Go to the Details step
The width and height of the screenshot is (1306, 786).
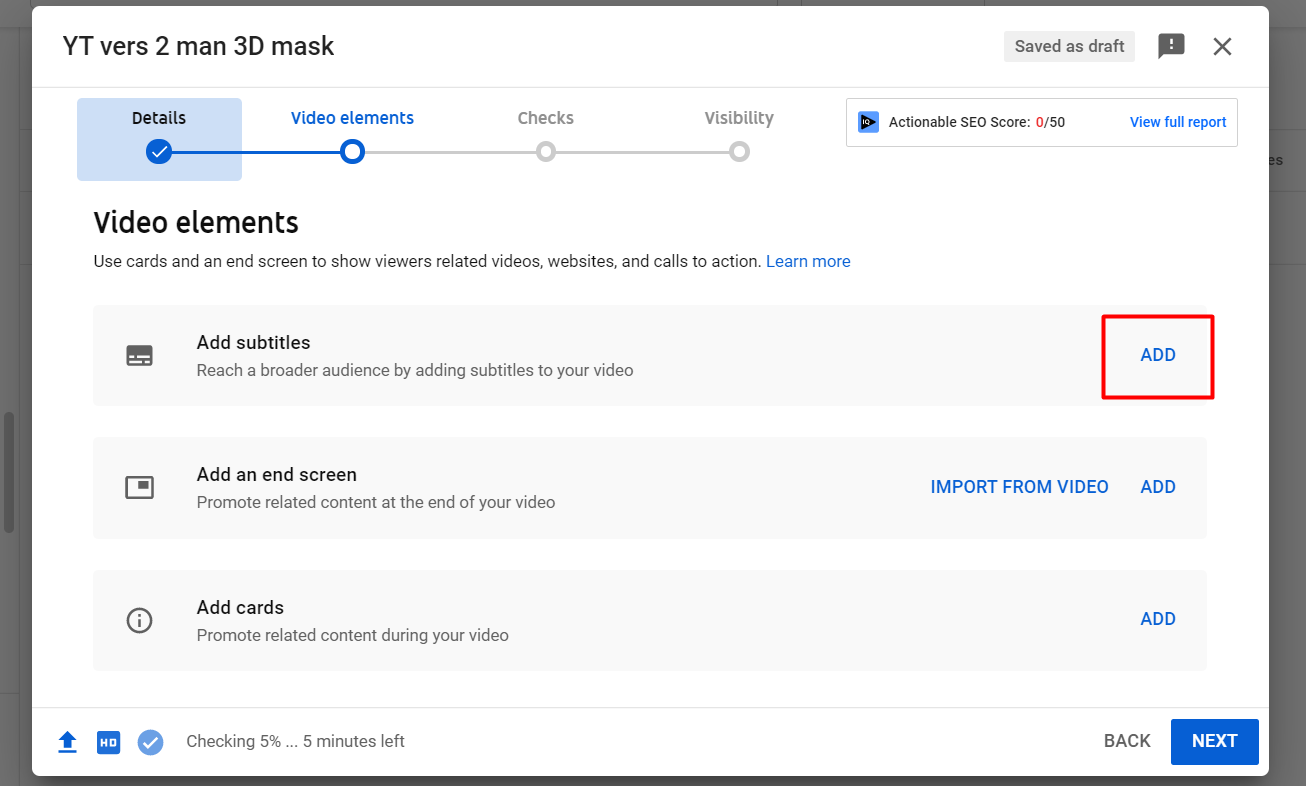159,139
